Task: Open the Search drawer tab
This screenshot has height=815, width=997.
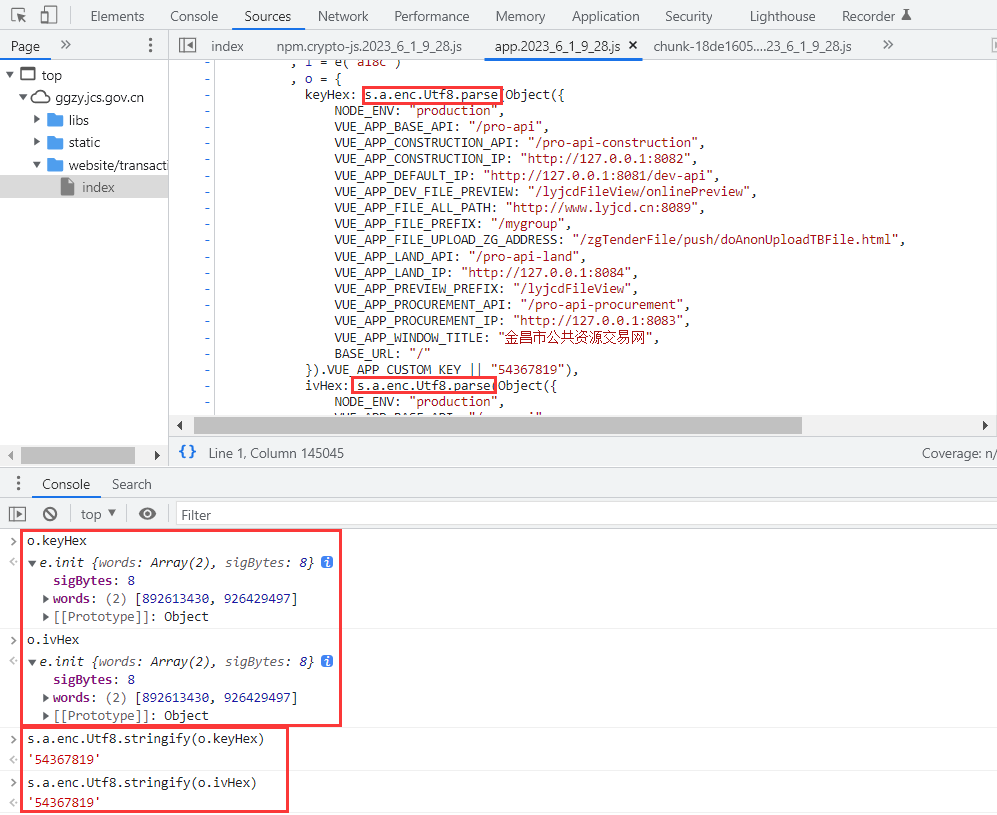Action: point(131,484)
